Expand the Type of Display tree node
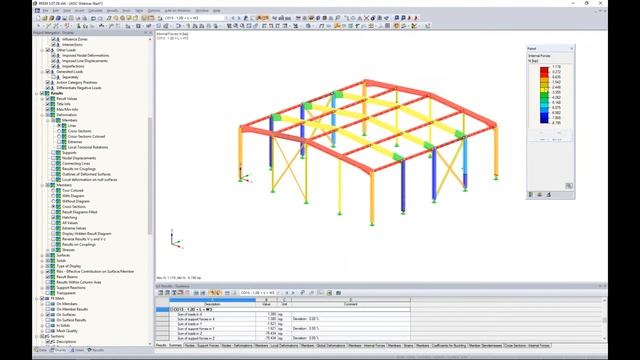 (x=42, y=266)
